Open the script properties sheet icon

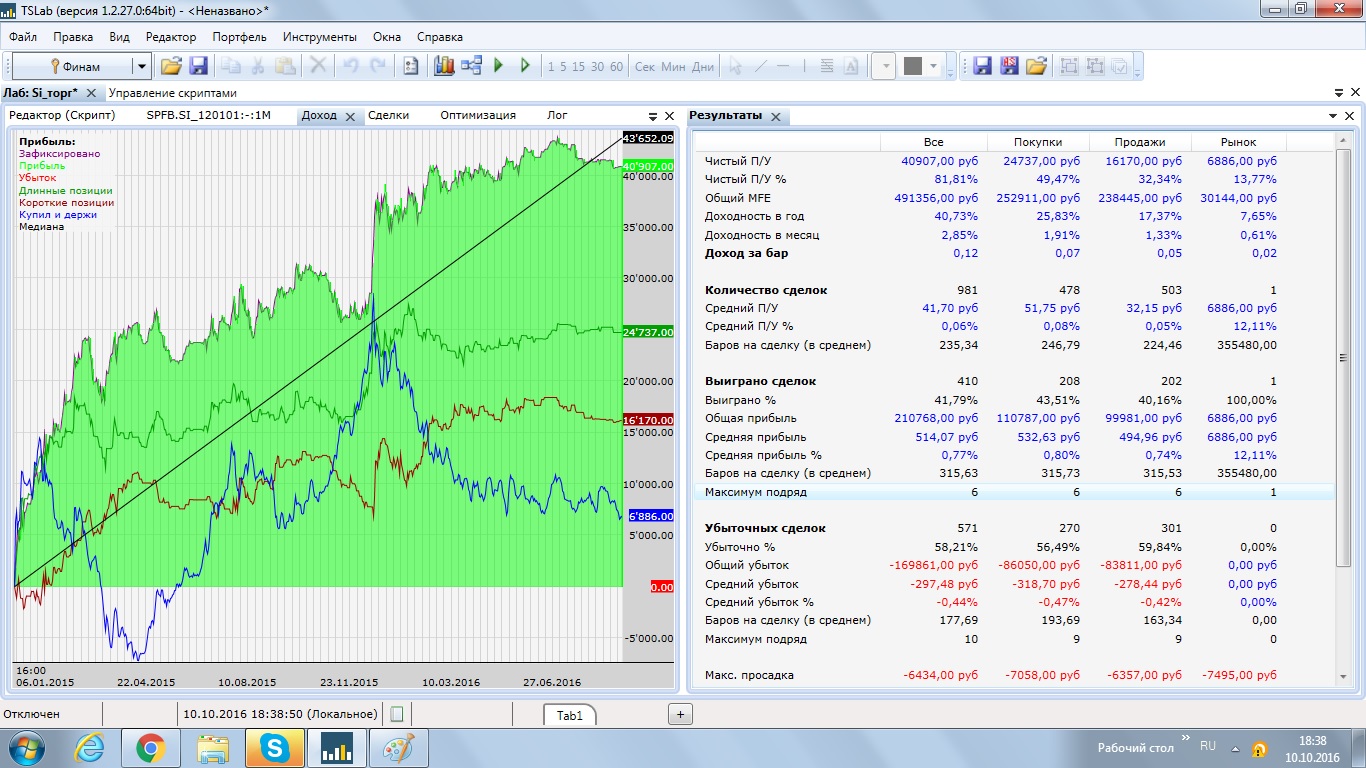(x=410, y=66)
